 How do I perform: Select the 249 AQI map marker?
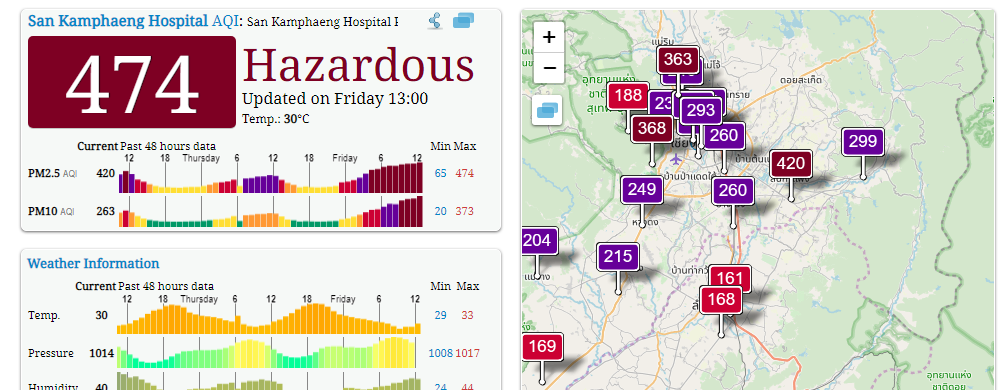(x=642, y=190)
